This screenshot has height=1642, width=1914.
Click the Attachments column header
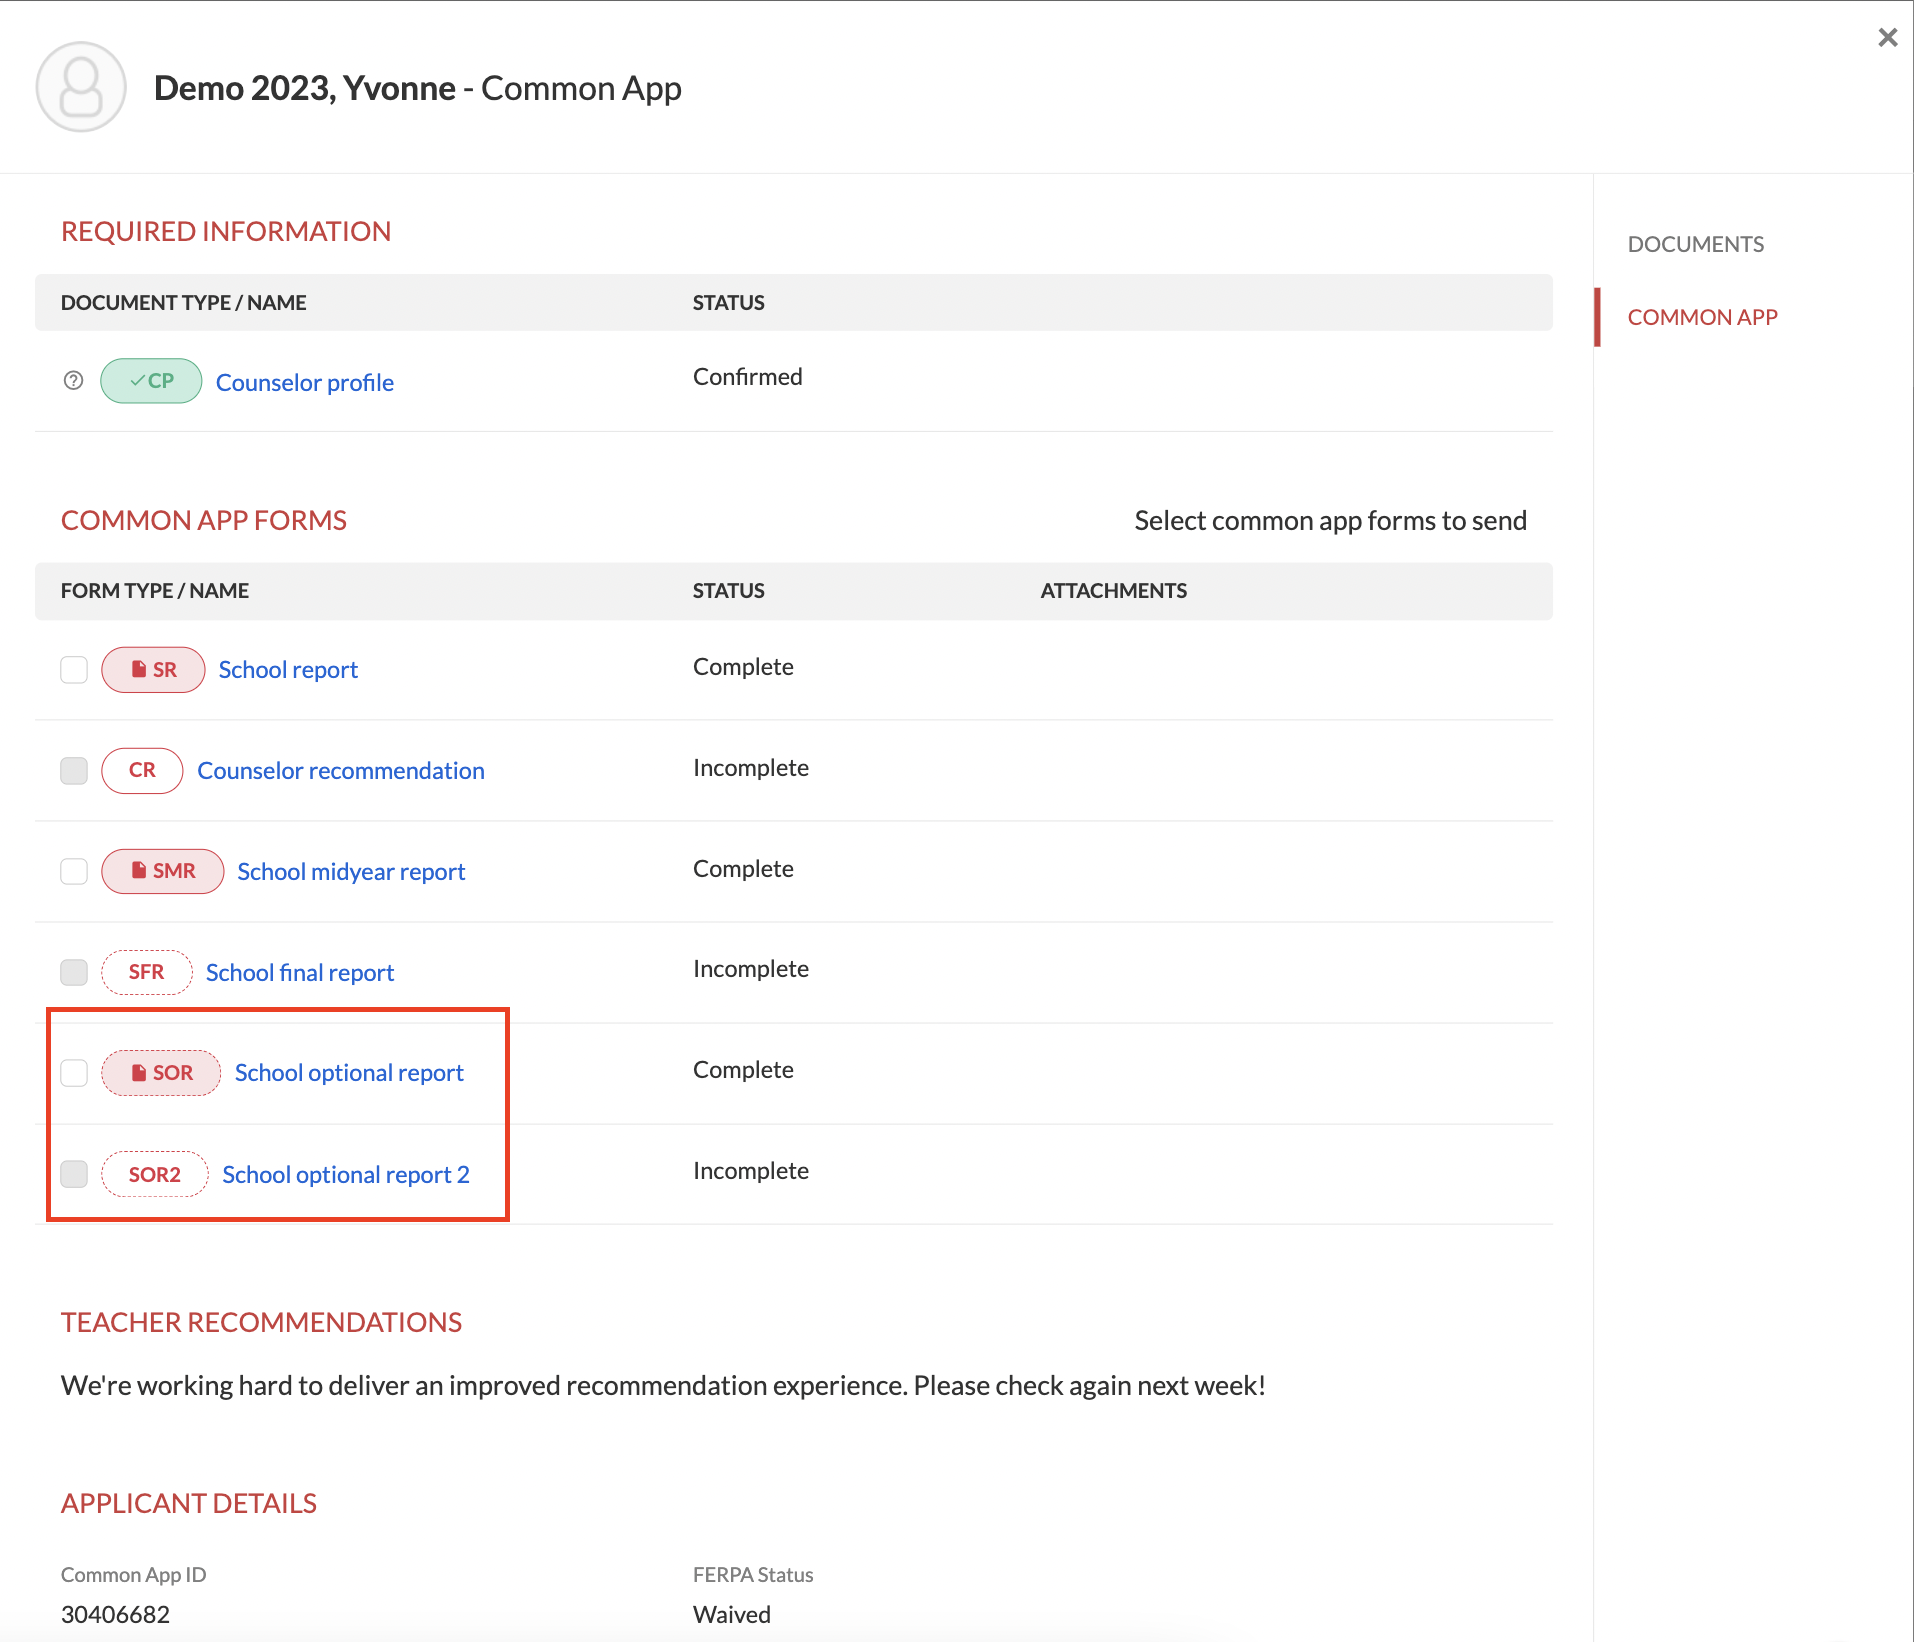(1114, 591)
